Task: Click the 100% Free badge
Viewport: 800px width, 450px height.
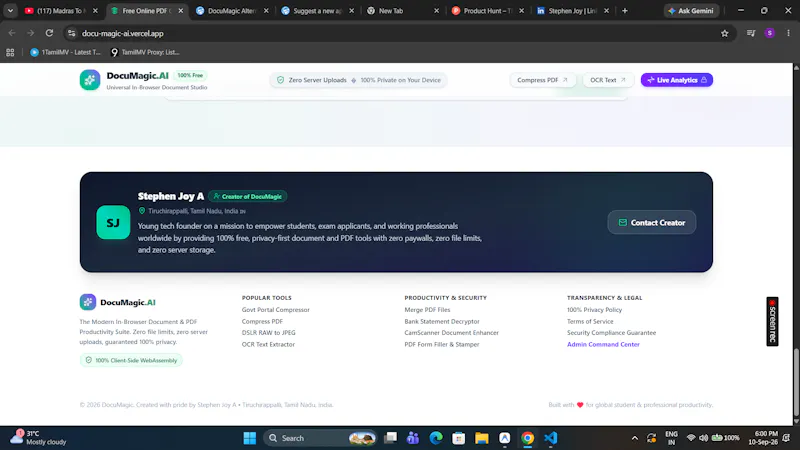Action: coord(190,76)
